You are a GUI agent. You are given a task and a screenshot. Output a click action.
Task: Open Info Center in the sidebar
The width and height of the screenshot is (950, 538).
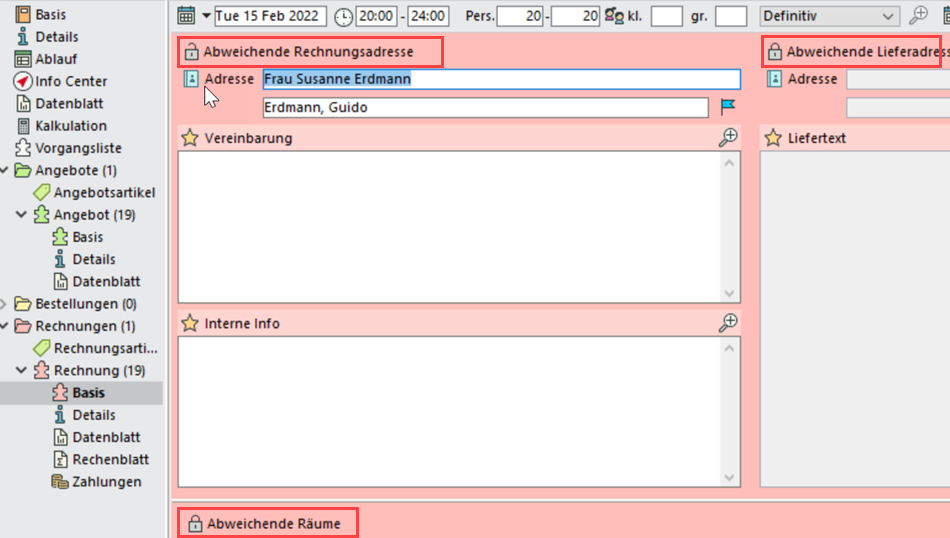click(x=70, y=81)
